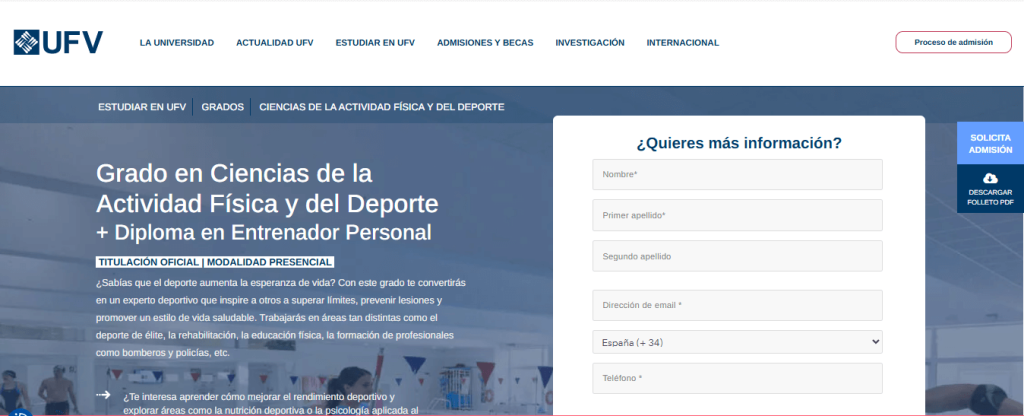Viewport: 1024px width, 416px height.
Task: Open the LA UNIVERSIDAD menu
Action: pyautogui.click(x=177, y=43)
